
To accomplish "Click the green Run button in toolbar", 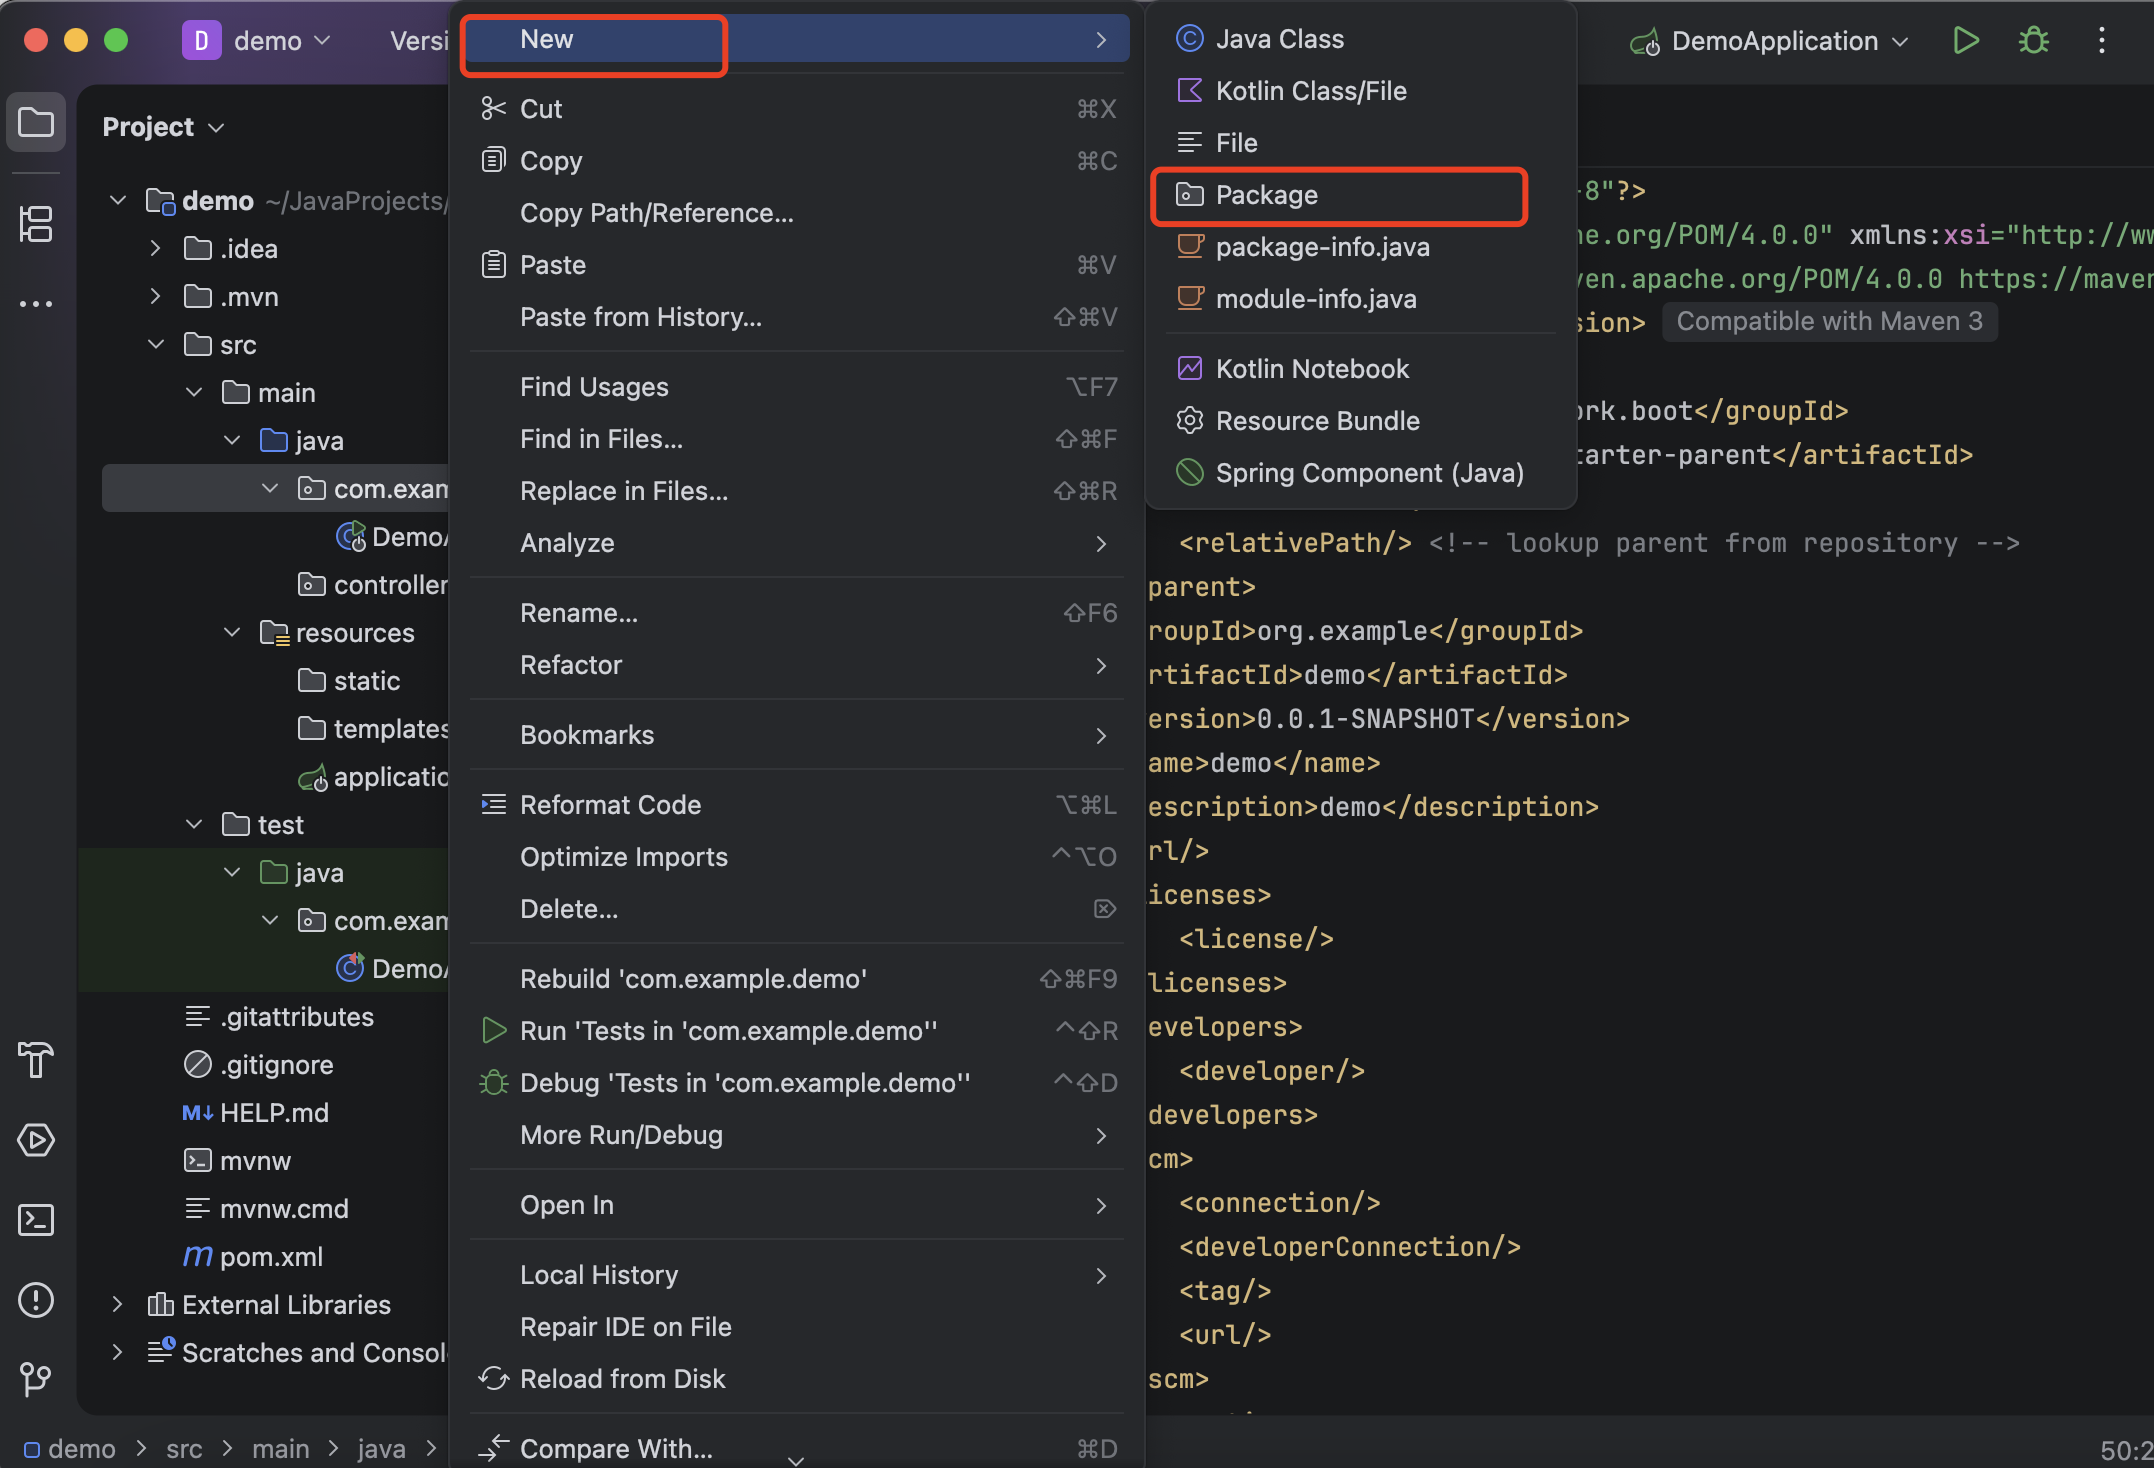I will 1965,41.
